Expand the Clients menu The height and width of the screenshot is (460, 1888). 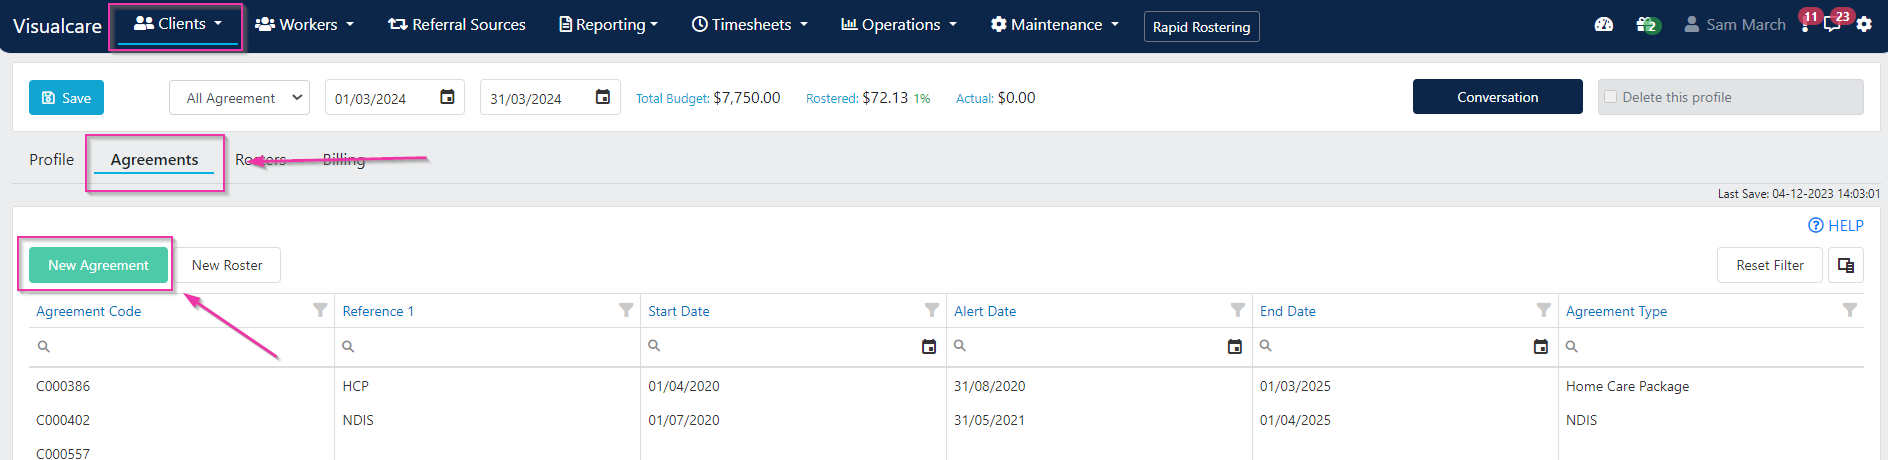click(x=177, y=24)
